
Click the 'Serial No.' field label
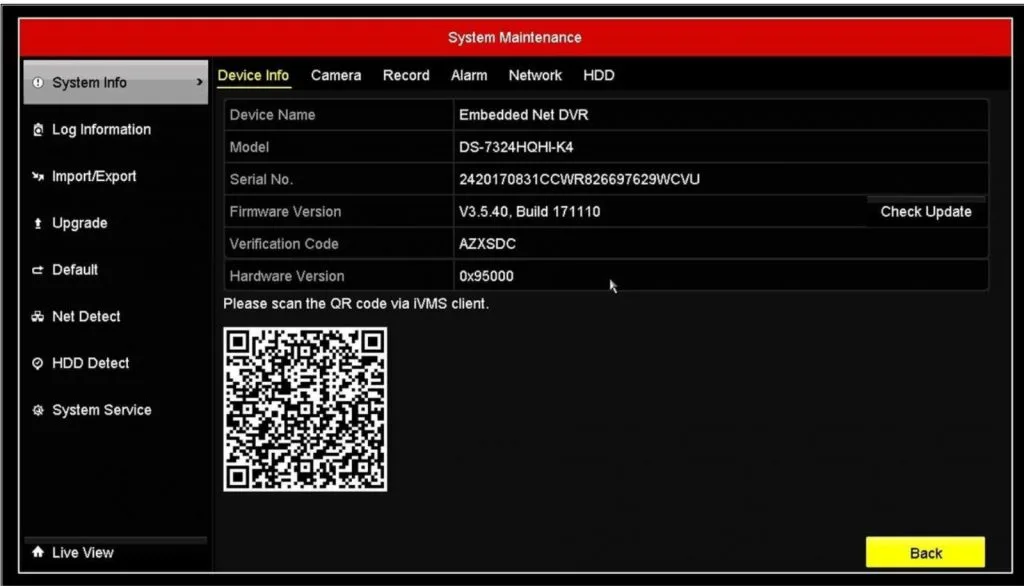pos(261,179)
